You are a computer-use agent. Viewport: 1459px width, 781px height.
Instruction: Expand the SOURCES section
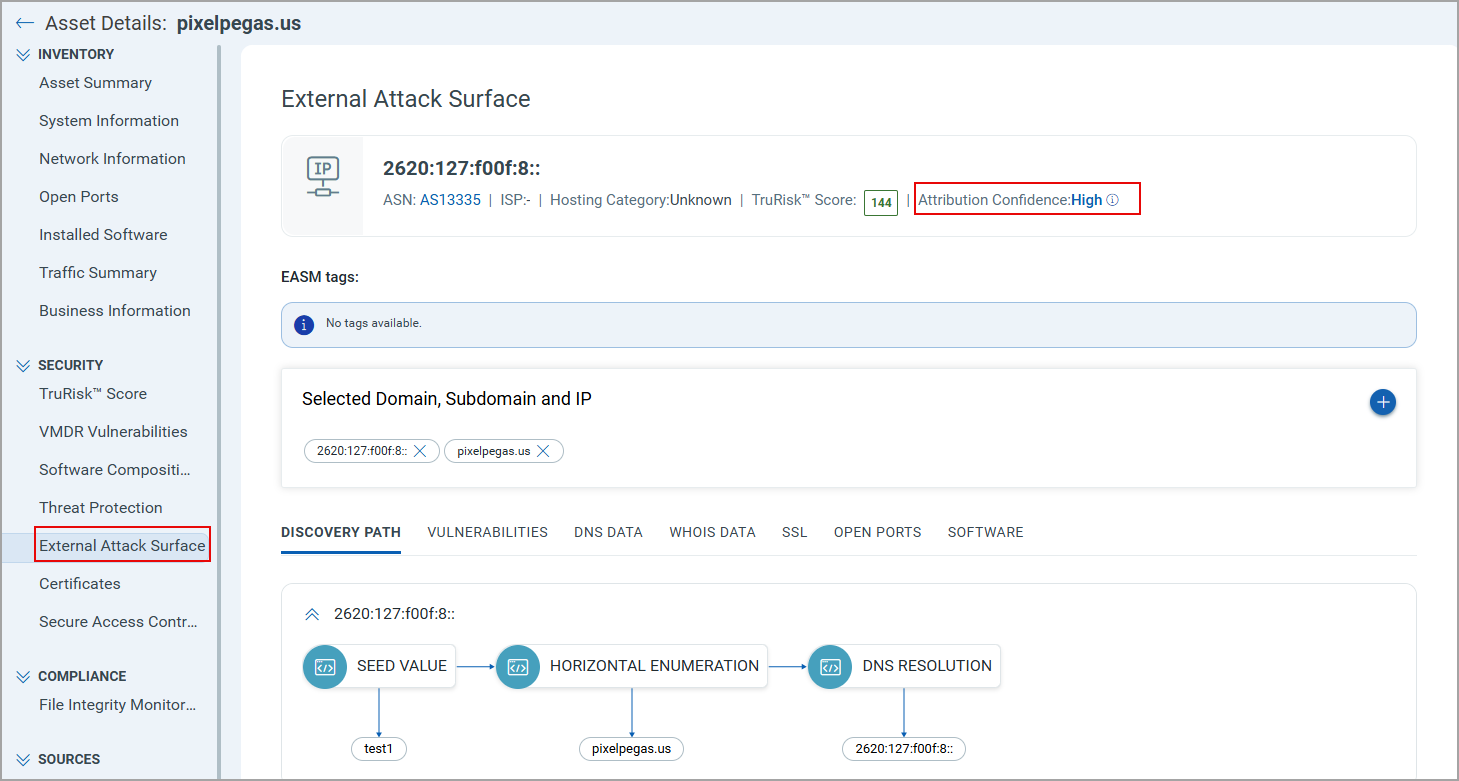click(22, 758)
